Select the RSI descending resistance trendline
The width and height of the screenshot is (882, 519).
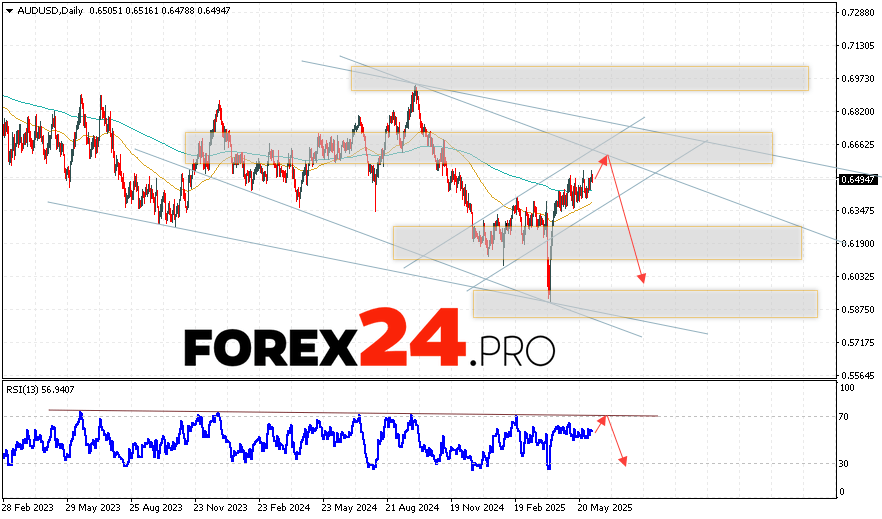pos(350,412)
